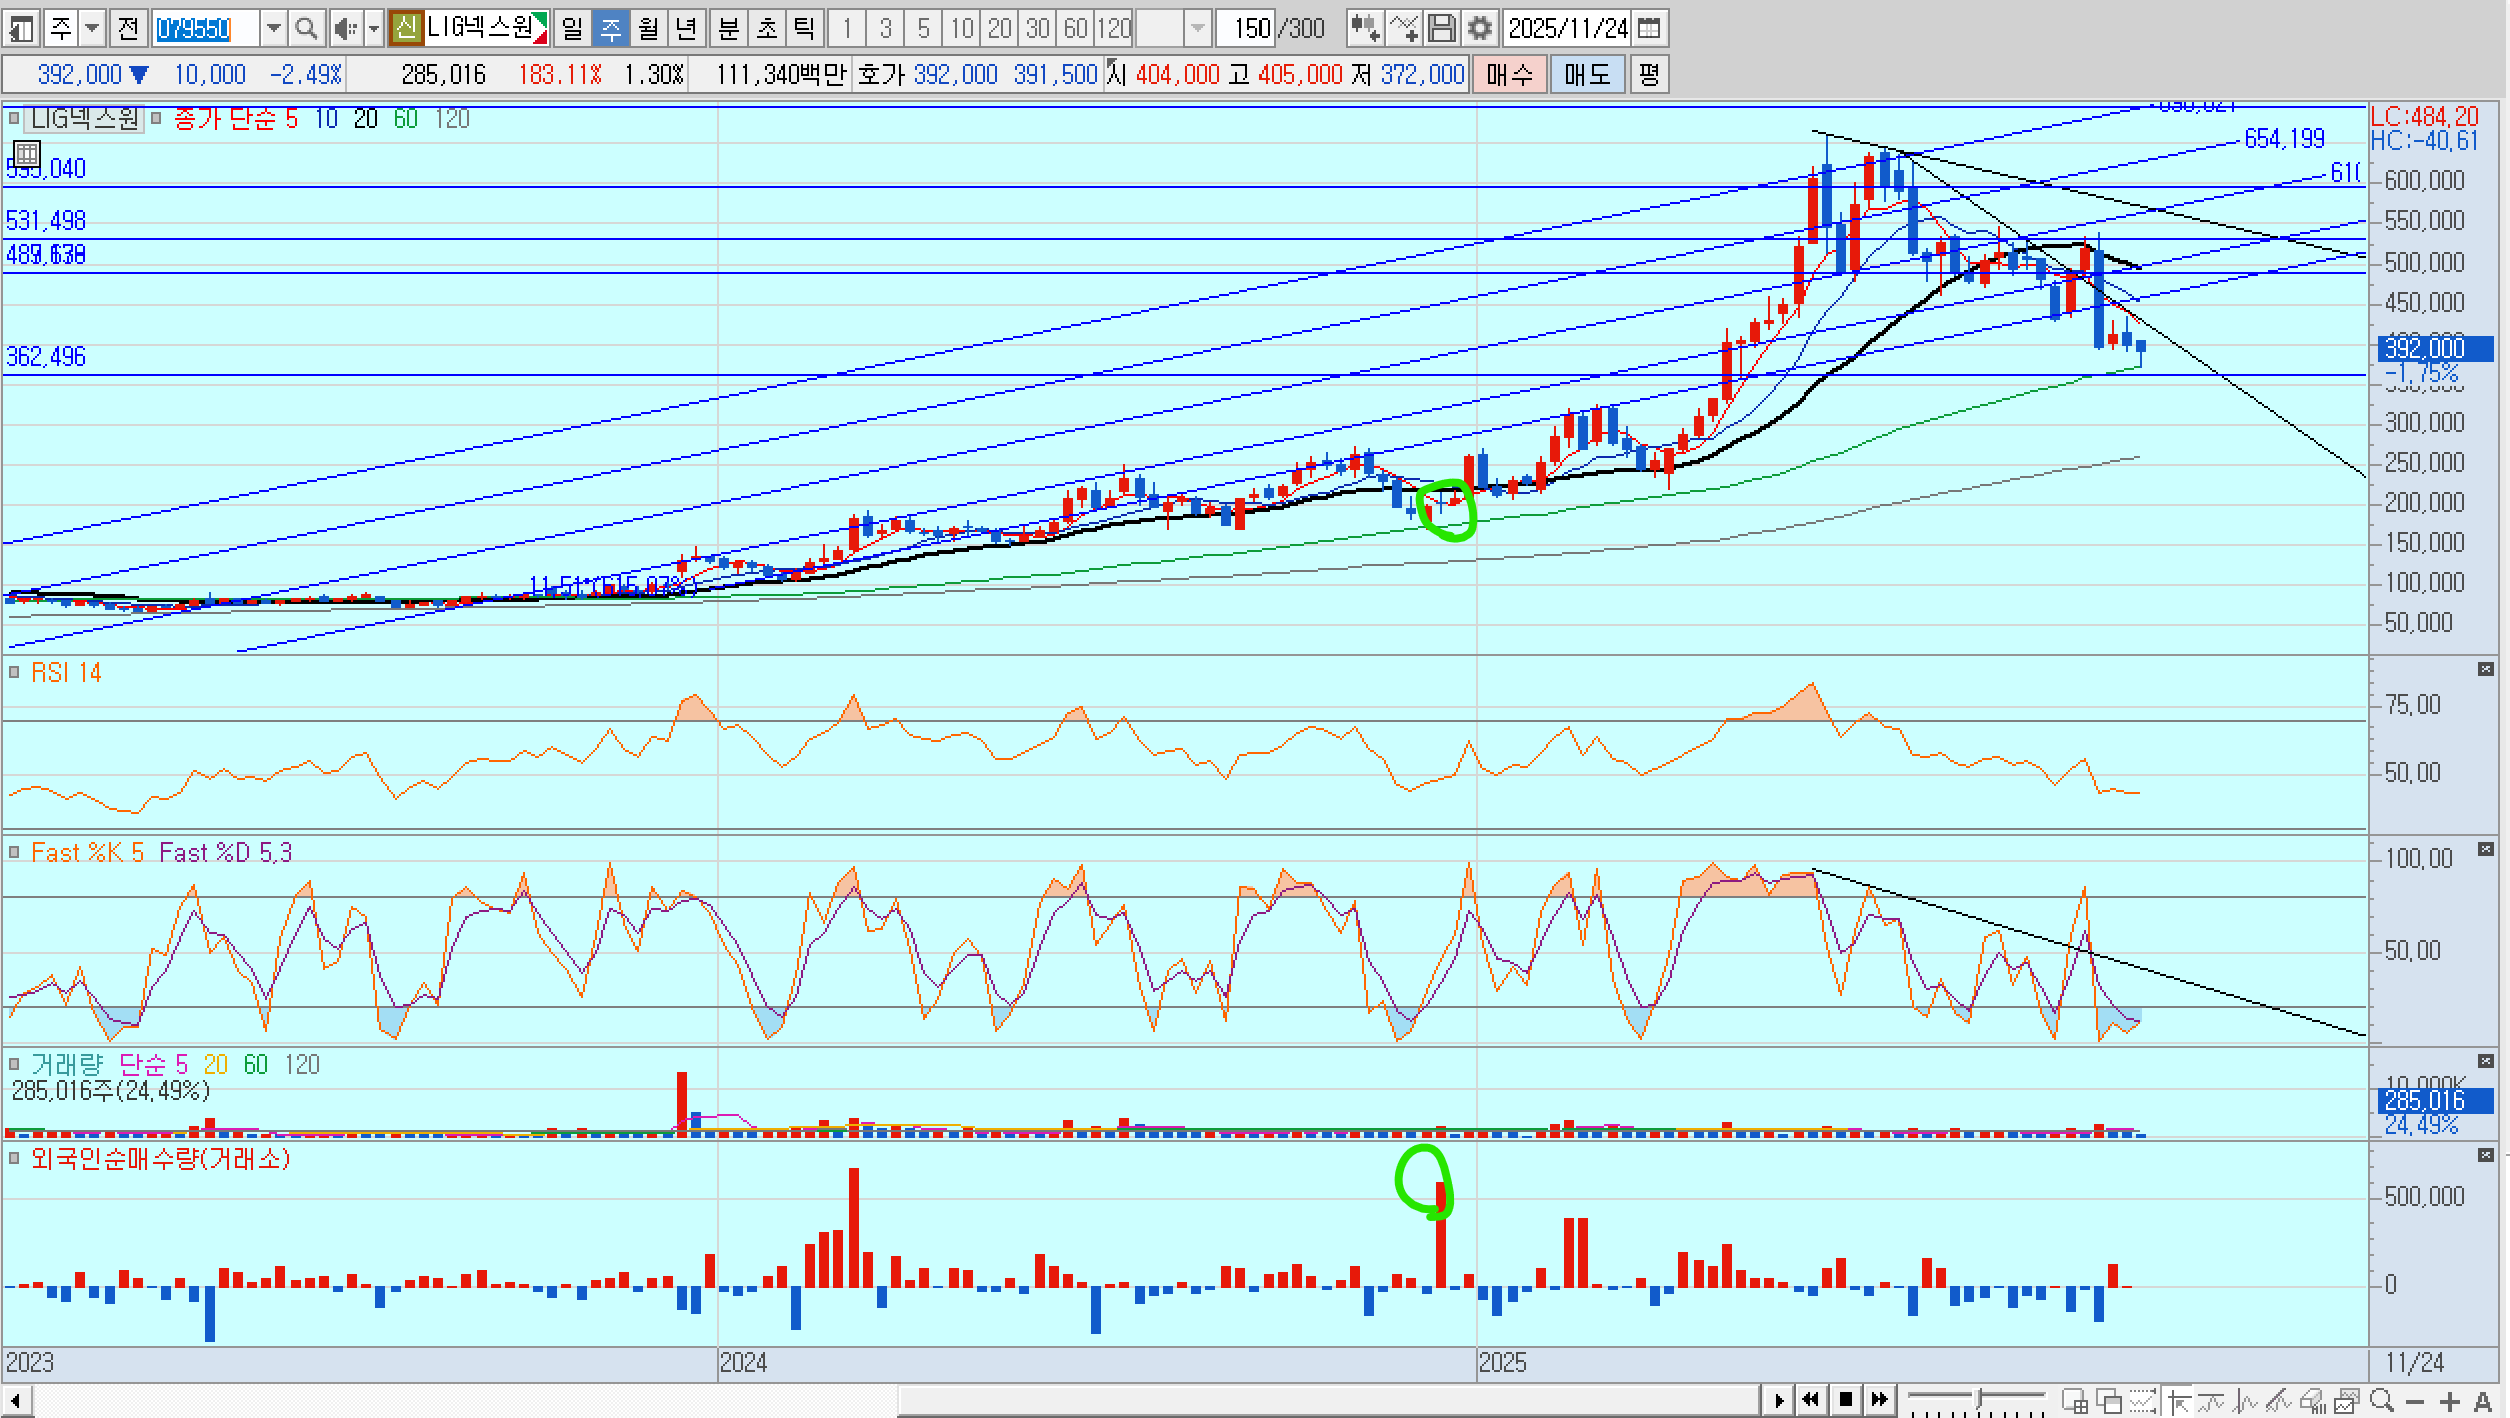Open the date calendar picker icon
The image size is (2510, 1418).
coord(1649,28)
